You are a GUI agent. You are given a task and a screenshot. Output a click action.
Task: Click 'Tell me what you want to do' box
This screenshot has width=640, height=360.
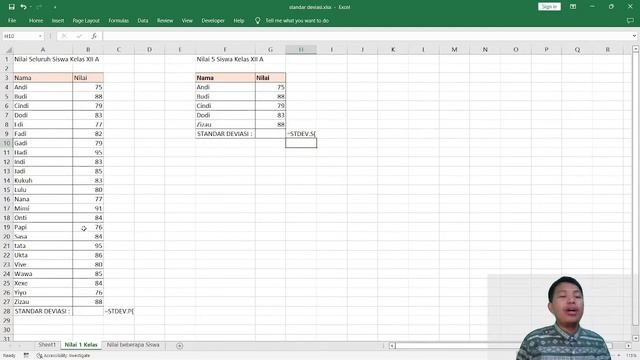[x=297, y=20]
